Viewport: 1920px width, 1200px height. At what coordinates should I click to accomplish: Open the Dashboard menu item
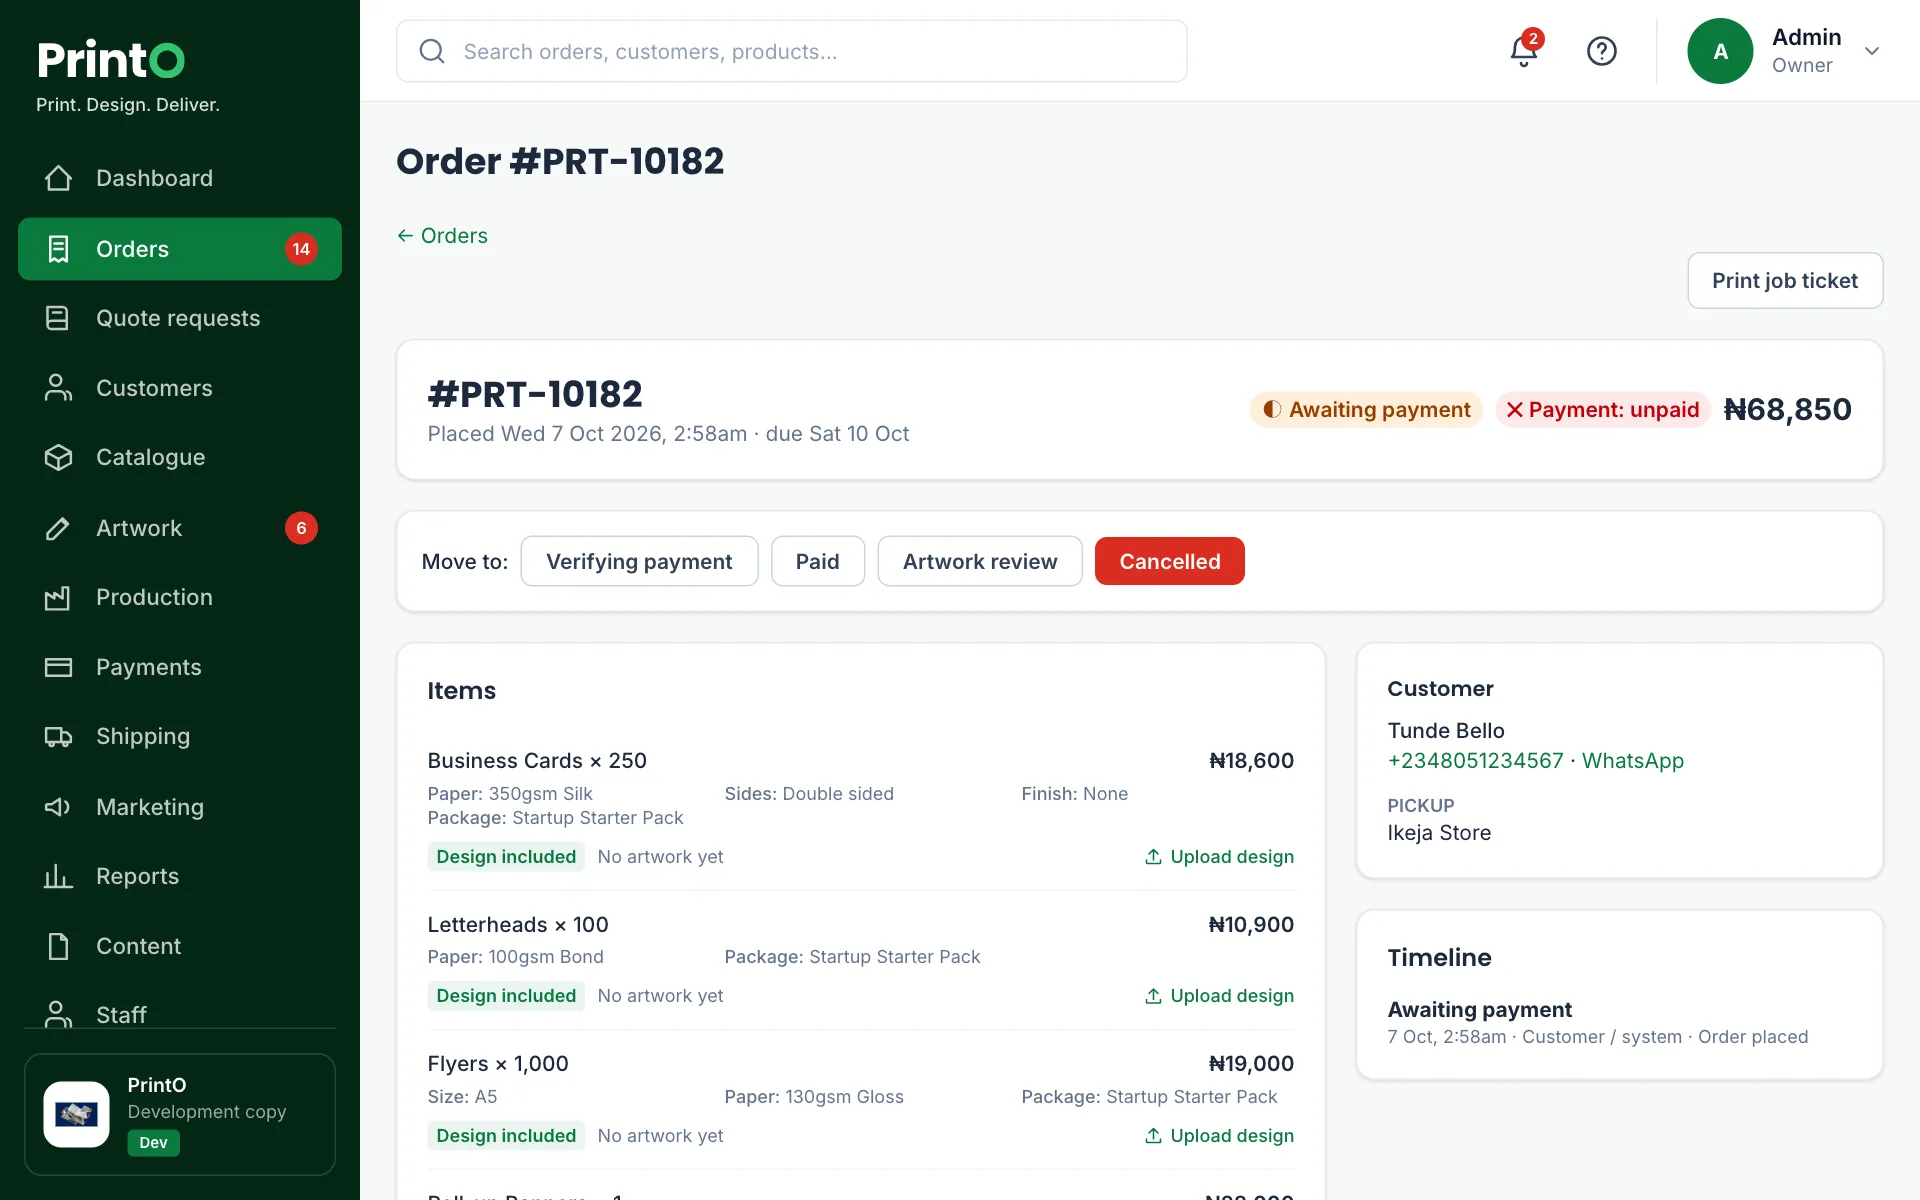pyautogui.click(x=180, y=178)
